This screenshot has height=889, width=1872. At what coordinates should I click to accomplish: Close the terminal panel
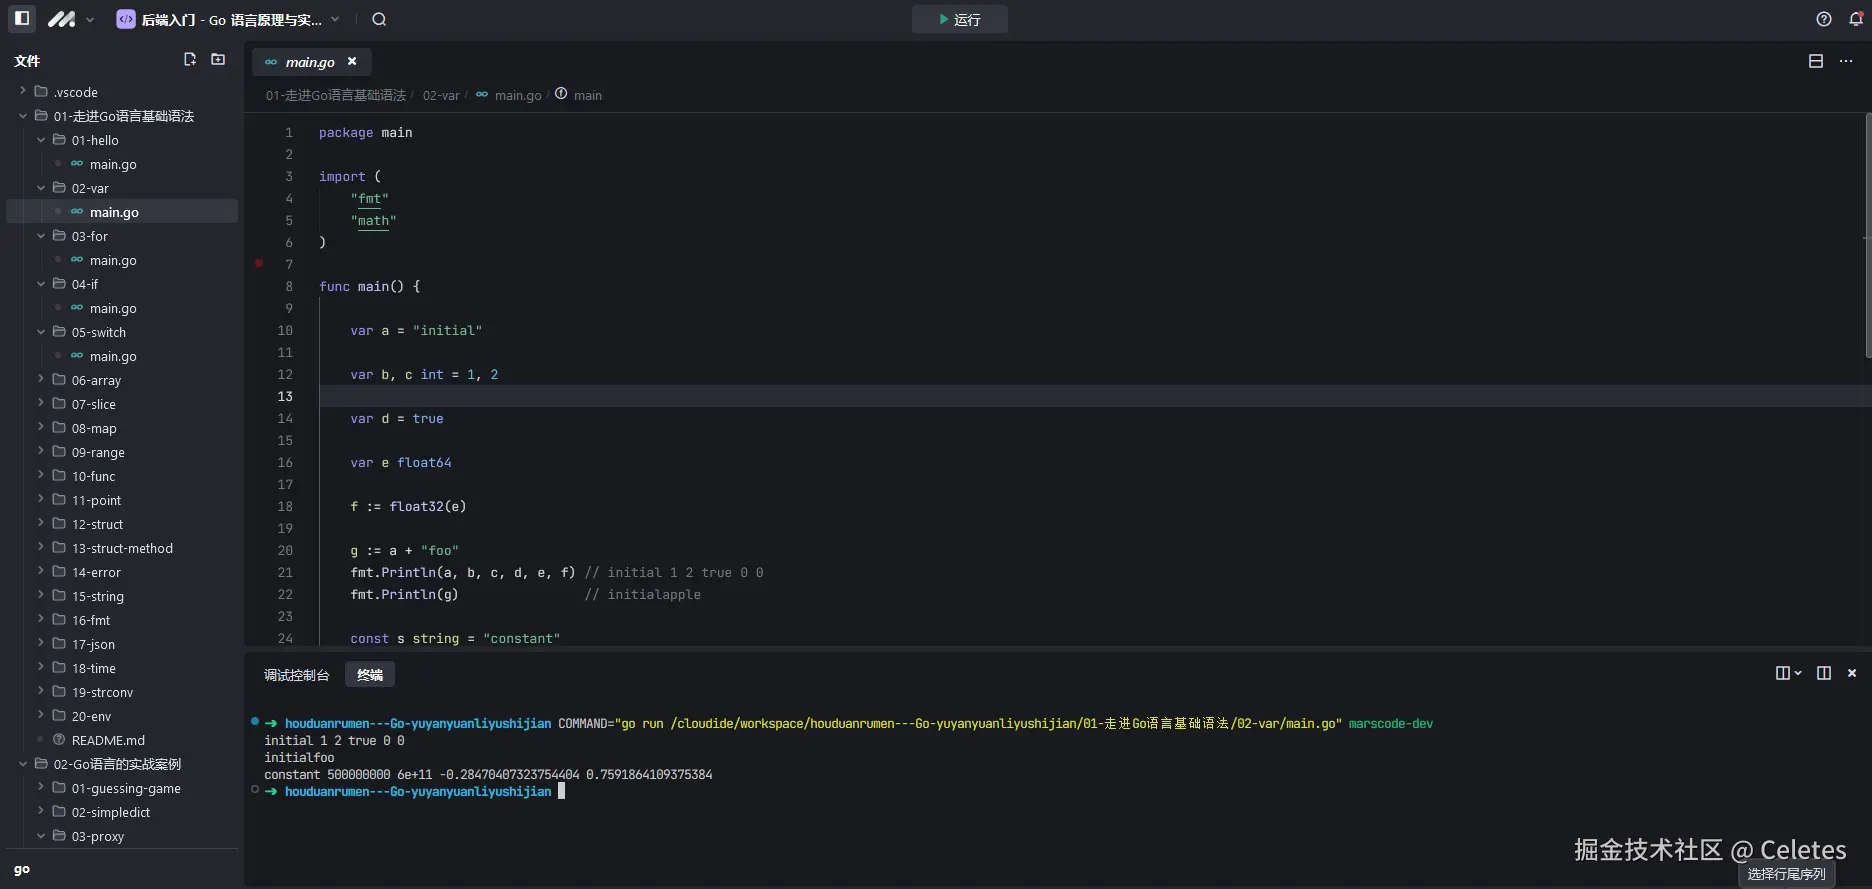point(1852,673)
